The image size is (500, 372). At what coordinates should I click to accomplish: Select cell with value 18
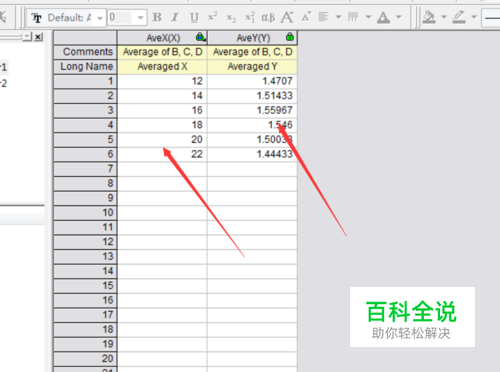tap(162, 125)
